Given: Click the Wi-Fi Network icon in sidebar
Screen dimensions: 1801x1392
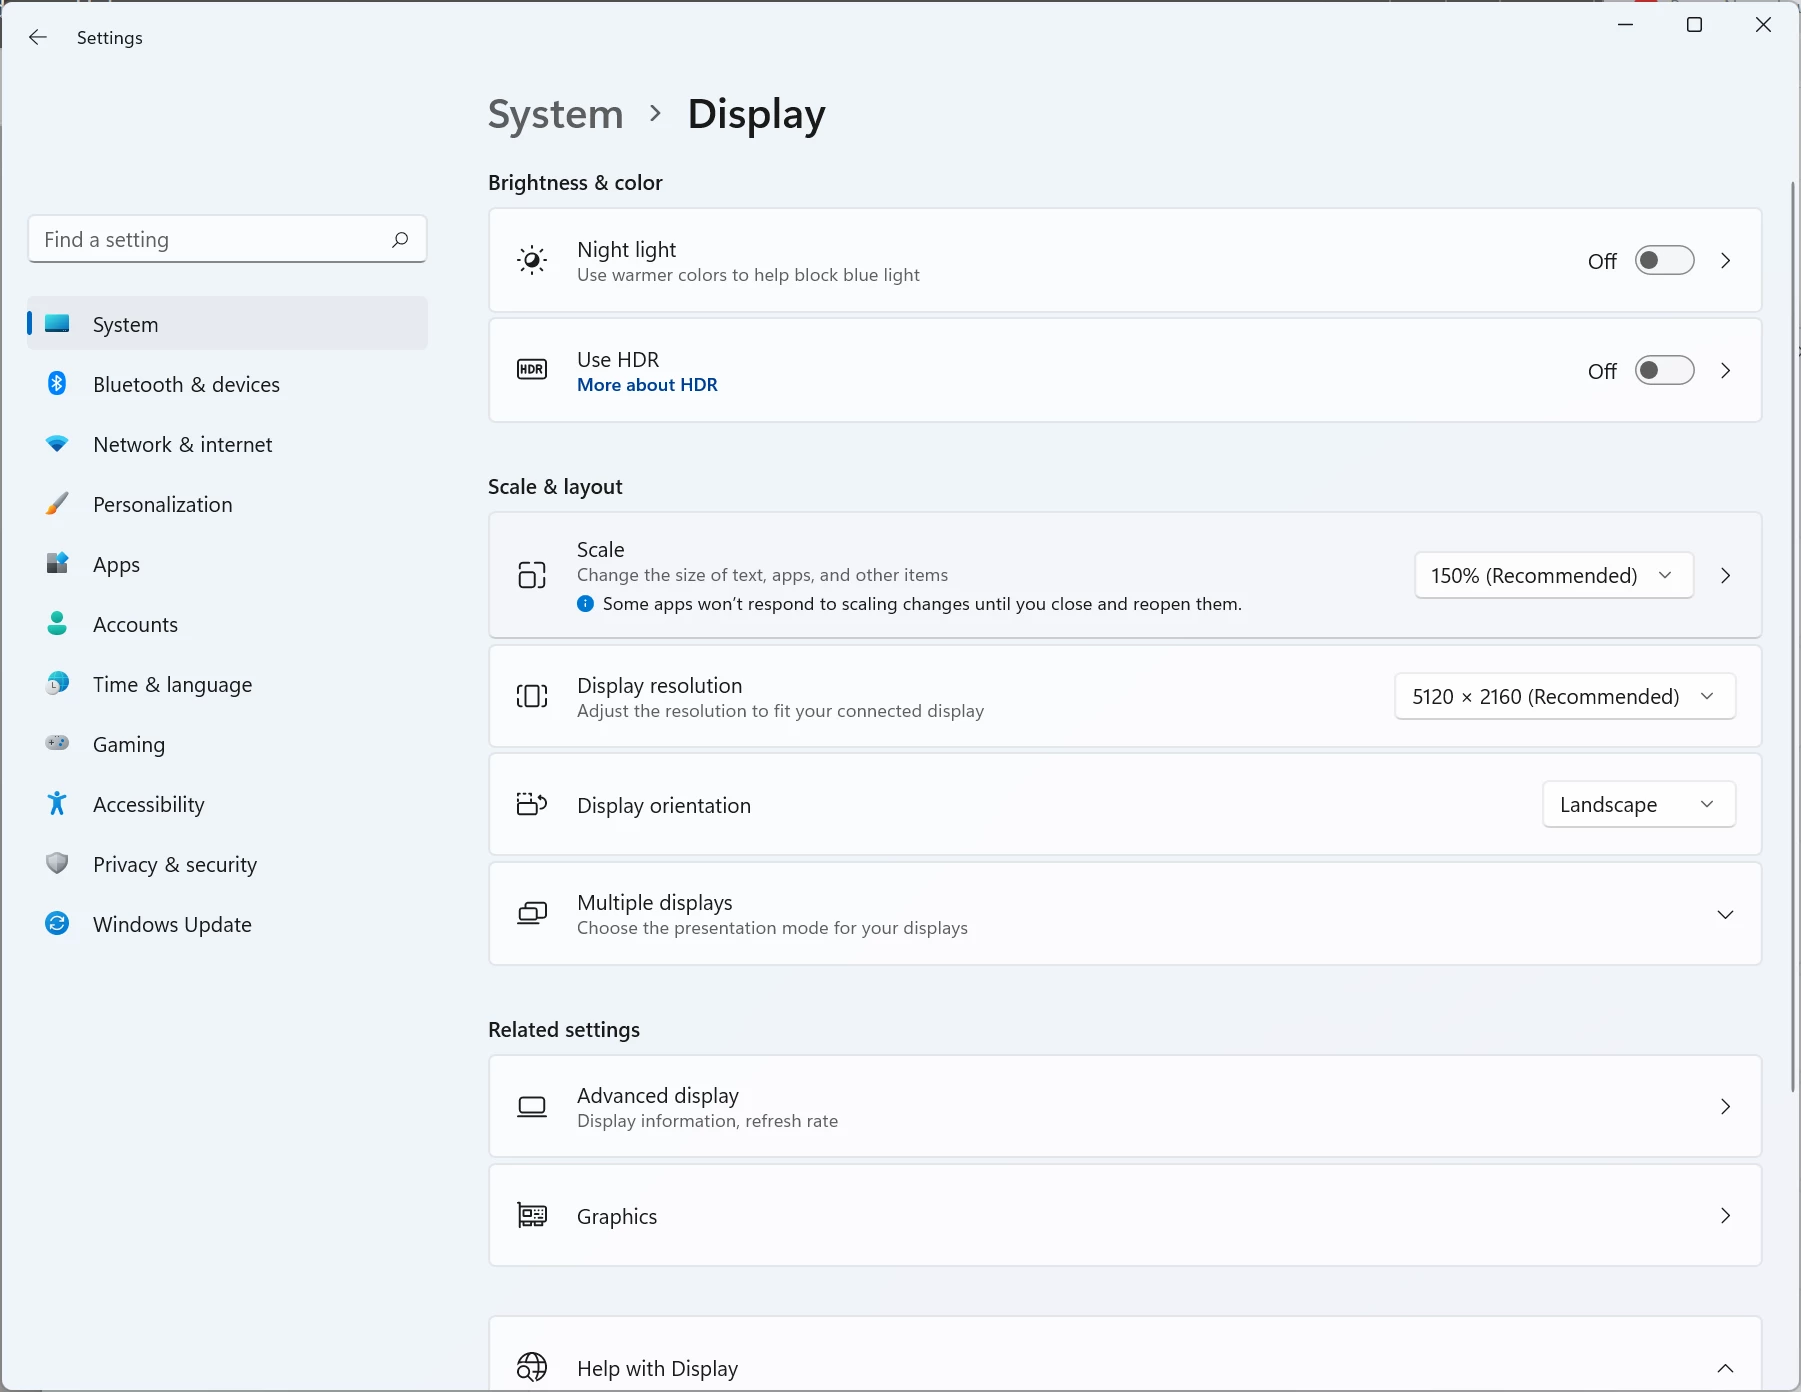Looking at the screenshot, I should click(58, 444).
